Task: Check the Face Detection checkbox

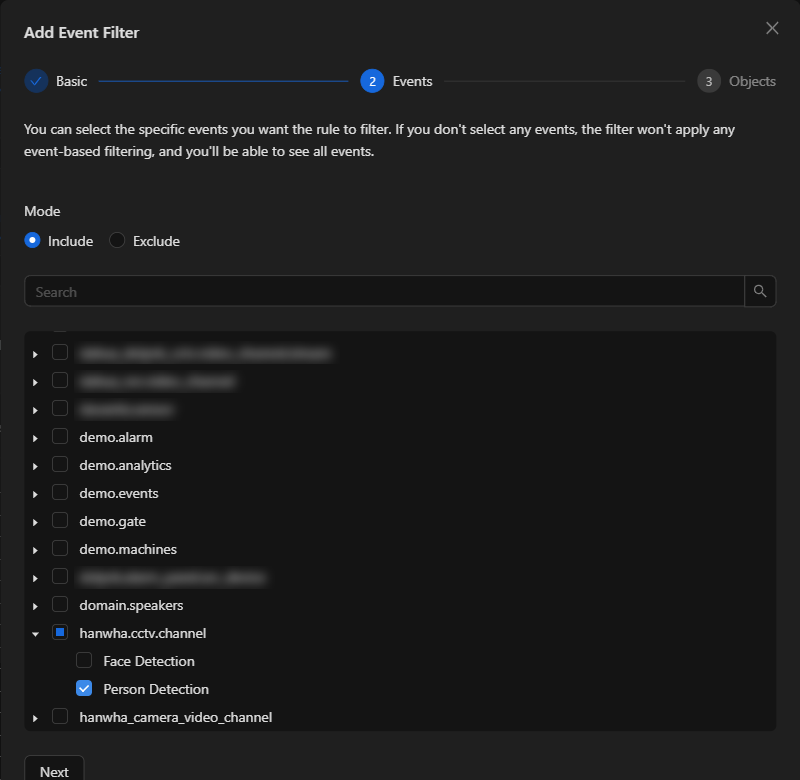Action: tap(84, 661)
